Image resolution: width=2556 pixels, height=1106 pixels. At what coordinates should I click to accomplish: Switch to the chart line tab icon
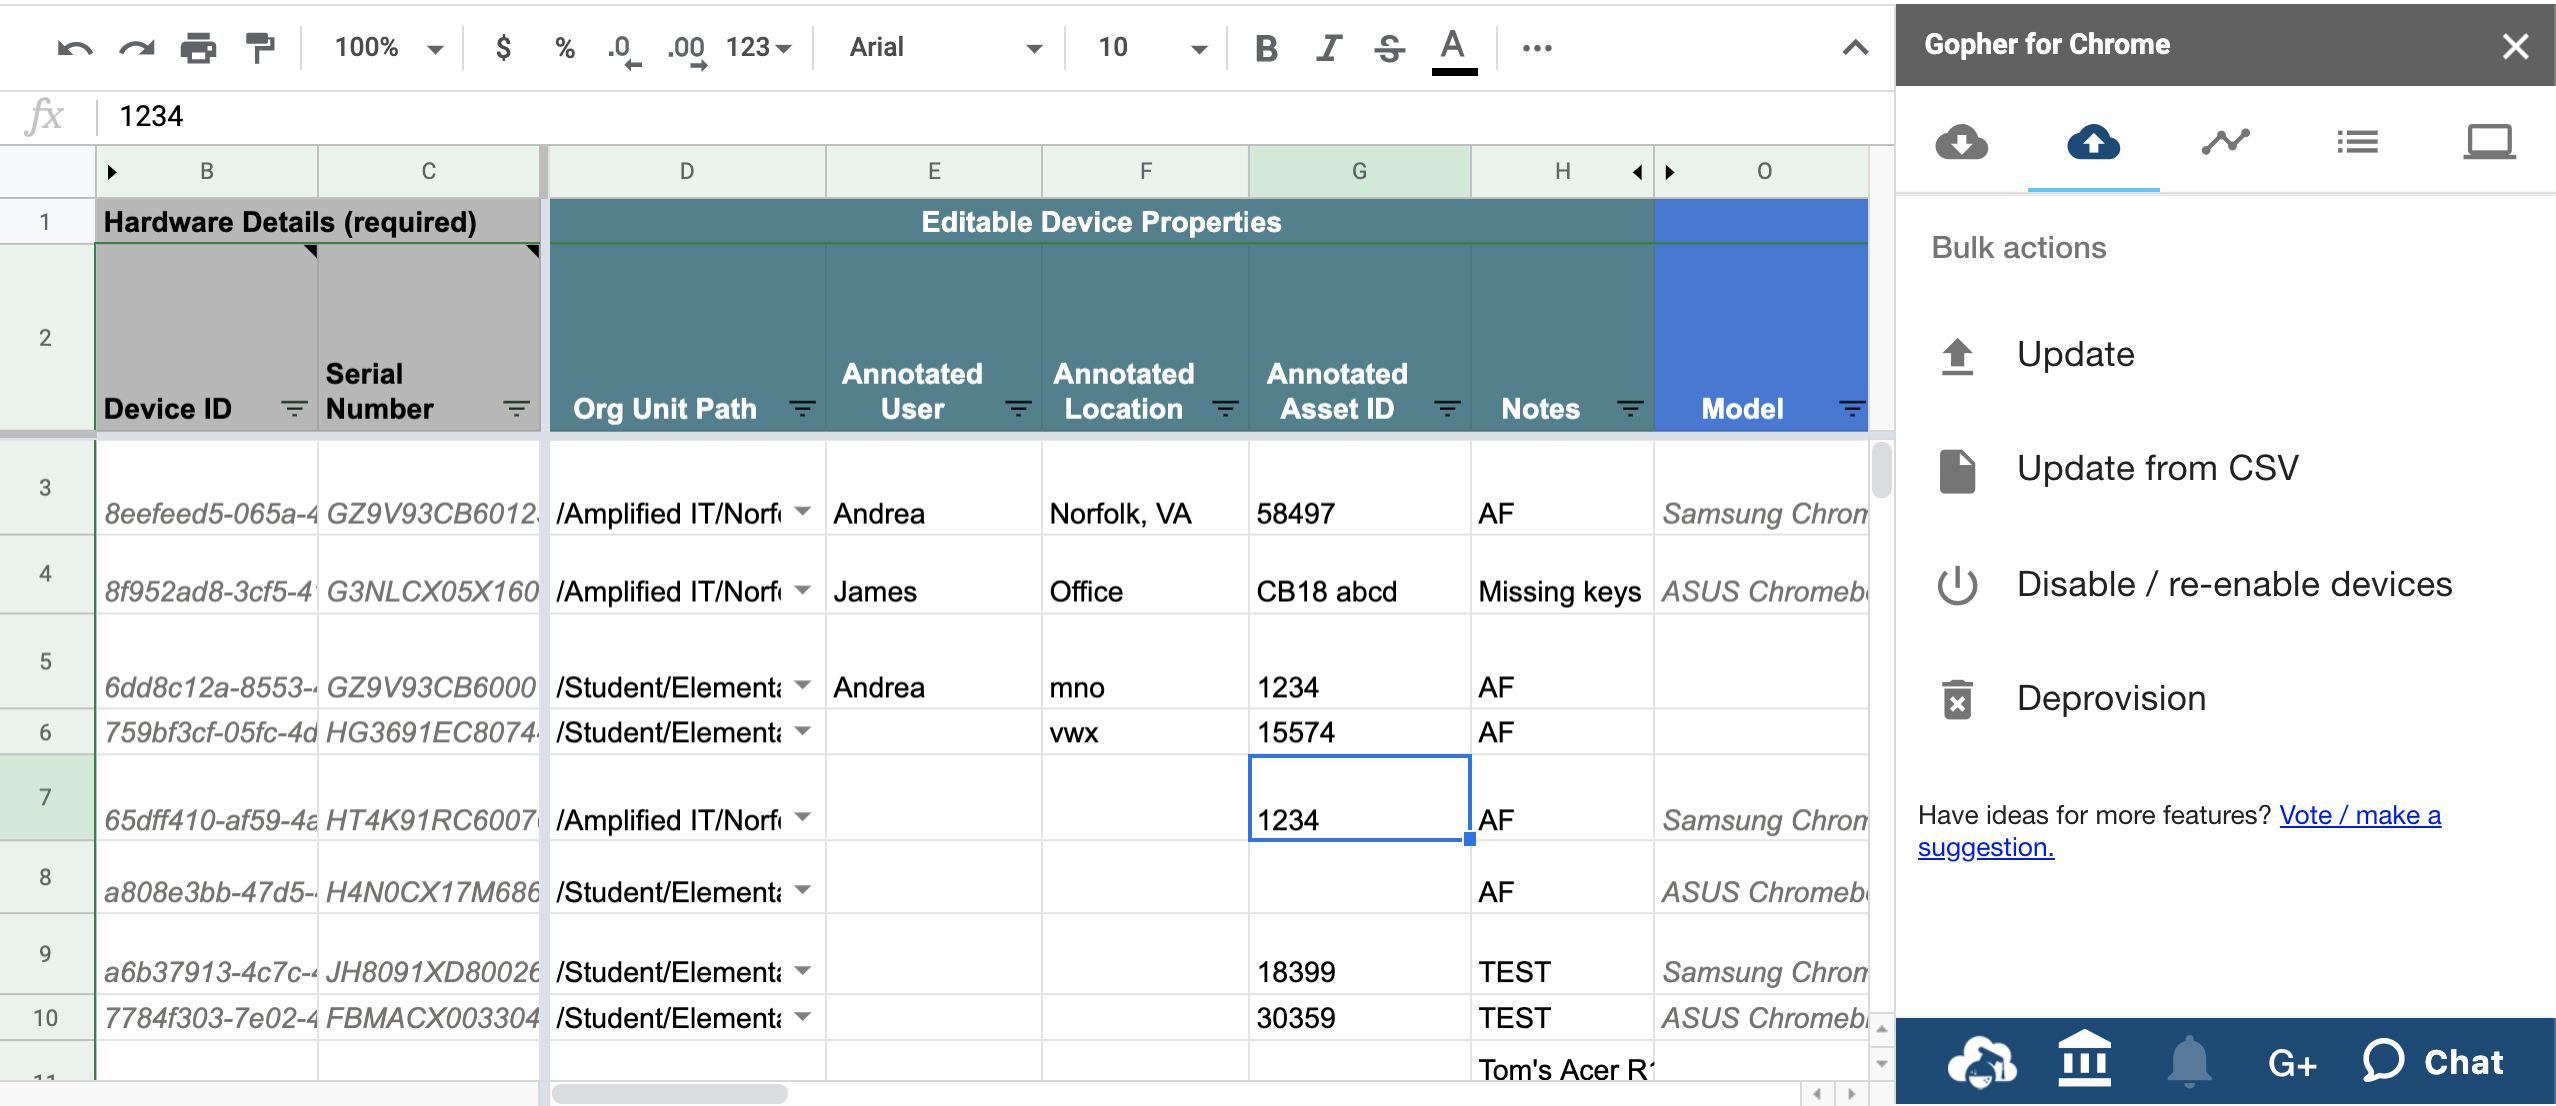click(x=2225, y=142)
